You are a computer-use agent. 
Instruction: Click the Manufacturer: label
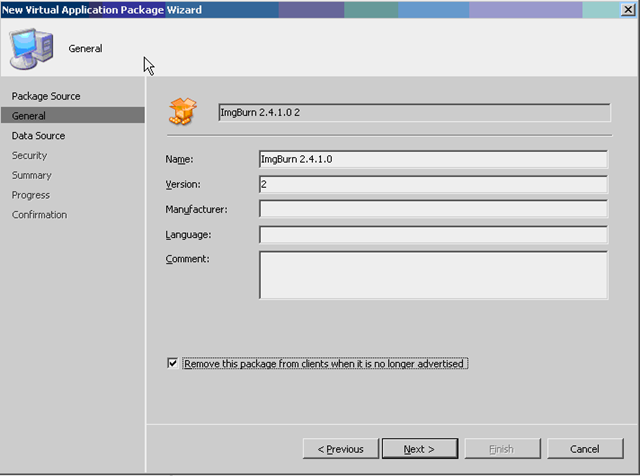(x=196, y=209)
